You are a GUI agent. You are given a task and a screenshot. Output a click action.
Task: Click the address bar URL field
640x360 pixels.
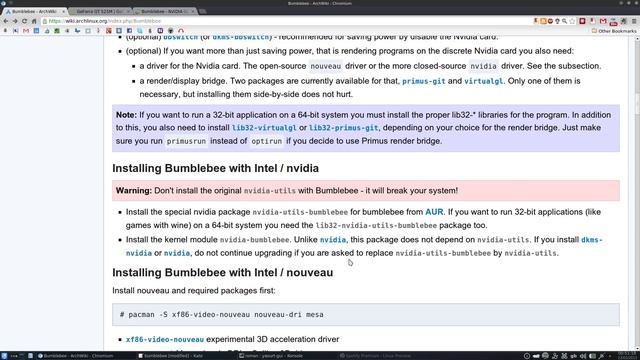[x=286, y=21]
